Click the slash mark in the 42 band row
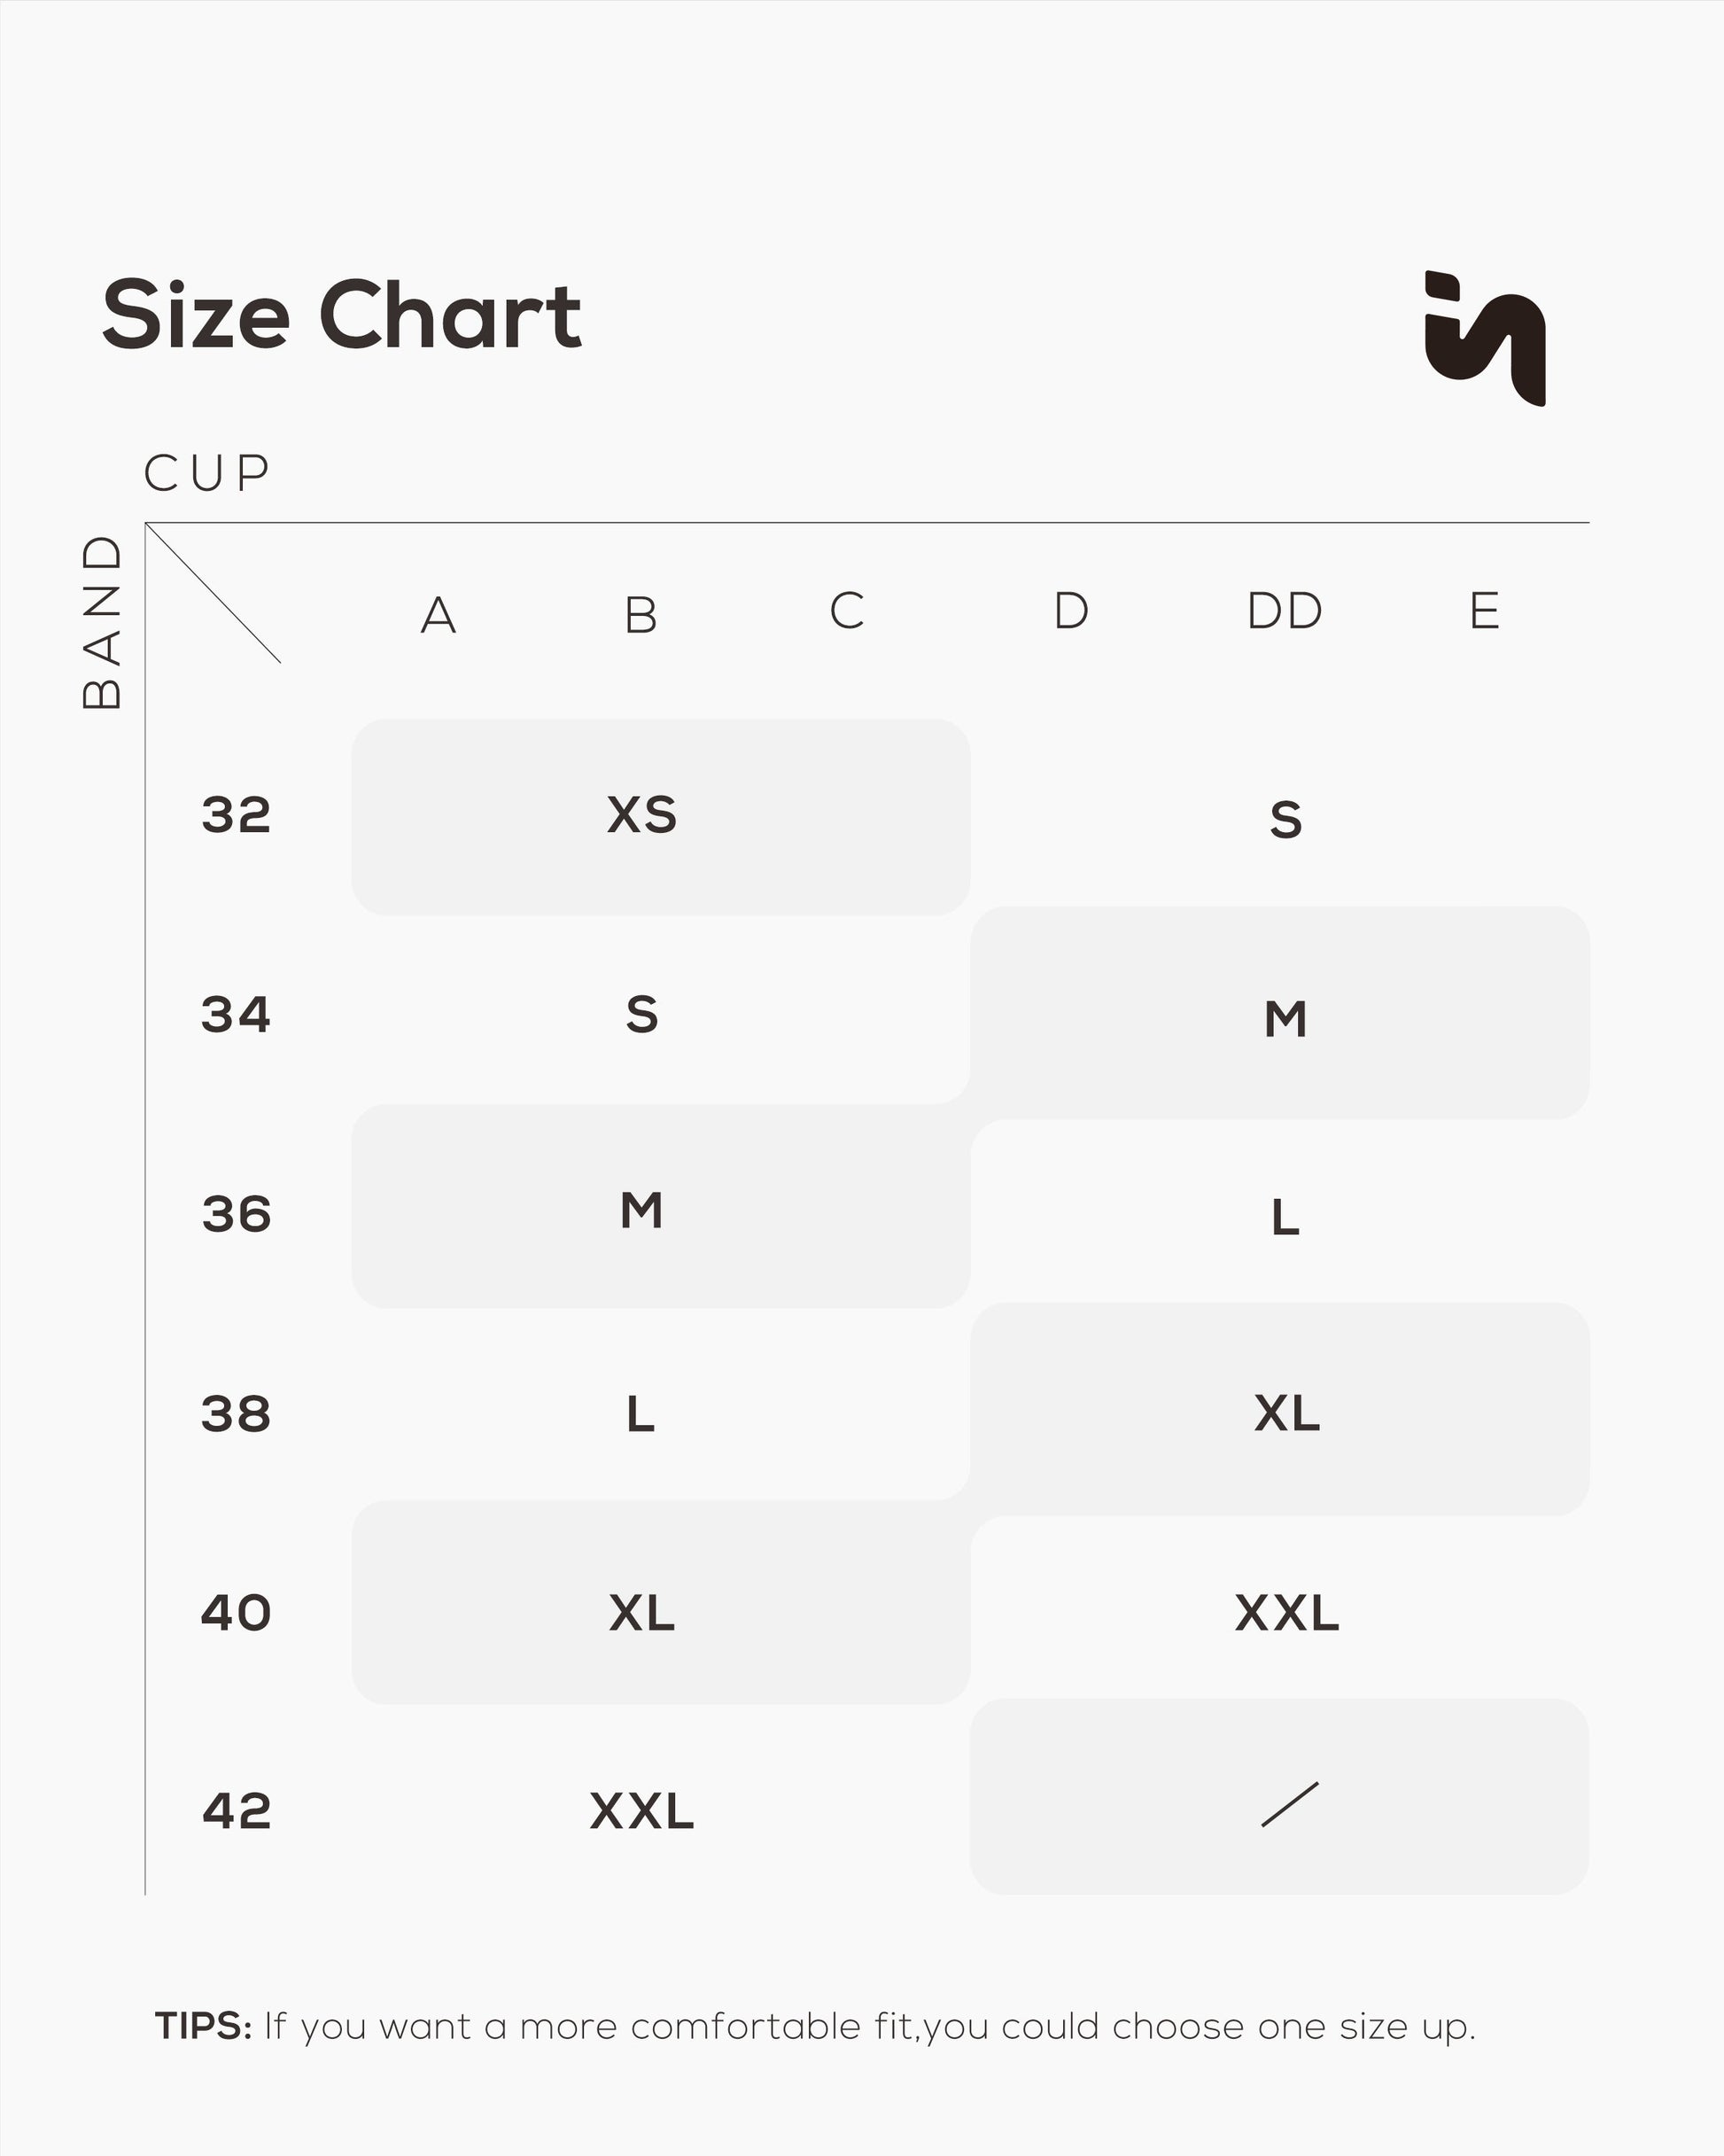Image resolution: width=1724 pixels, height=2156 pixels. coord(1290,1804)
